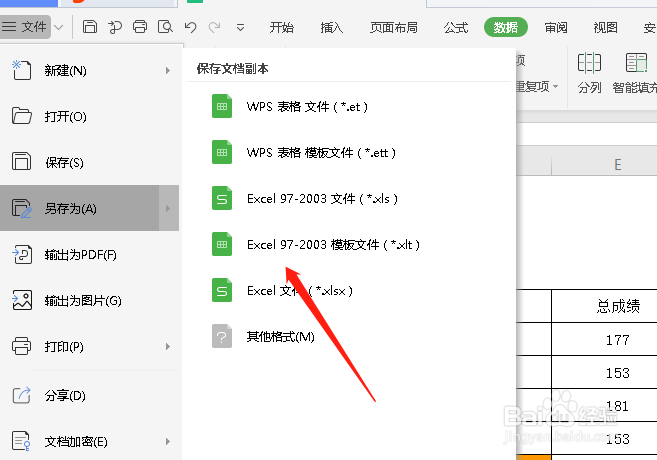Image resolution: width=657 pixels, height=460 pixels.
Task: Click the gray question icon for 其他格式
Action: (x=222, y=336)
